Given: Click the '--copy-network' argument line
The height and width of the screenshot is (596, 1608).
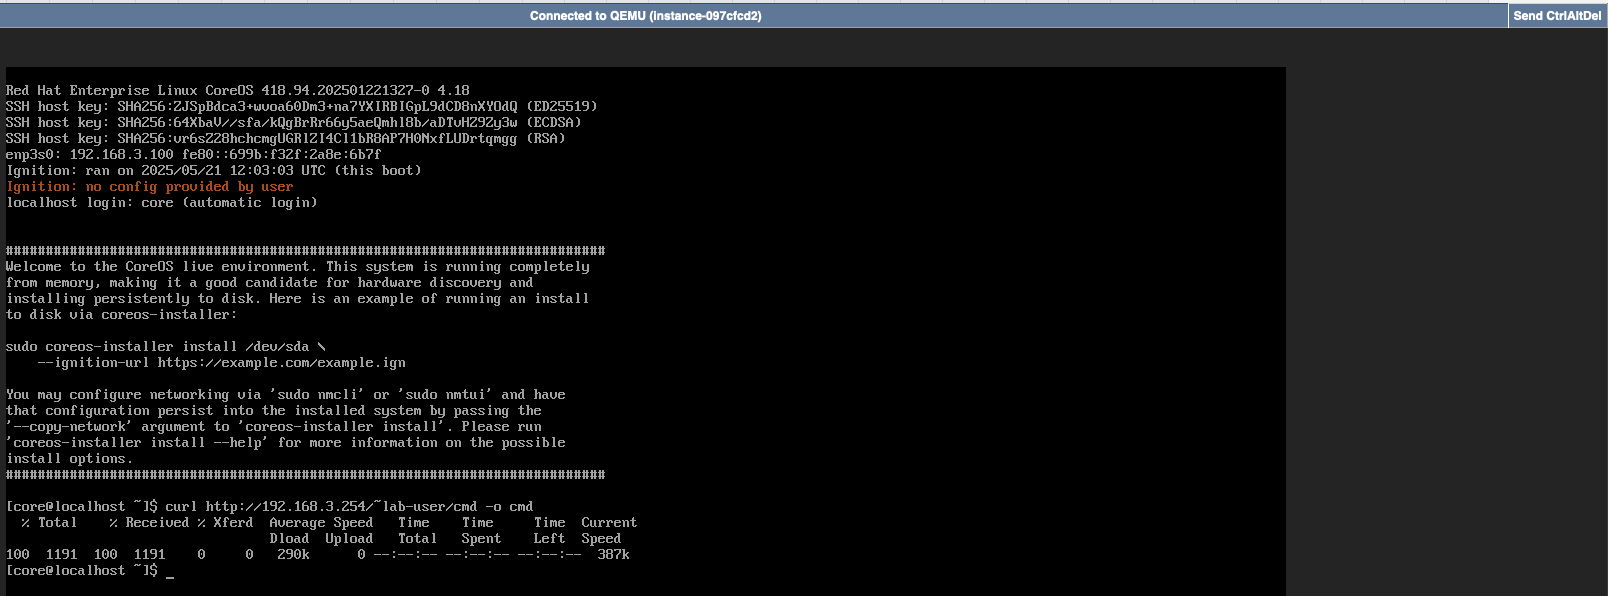Looking at the screenshot, I should (x=274, y=427).
